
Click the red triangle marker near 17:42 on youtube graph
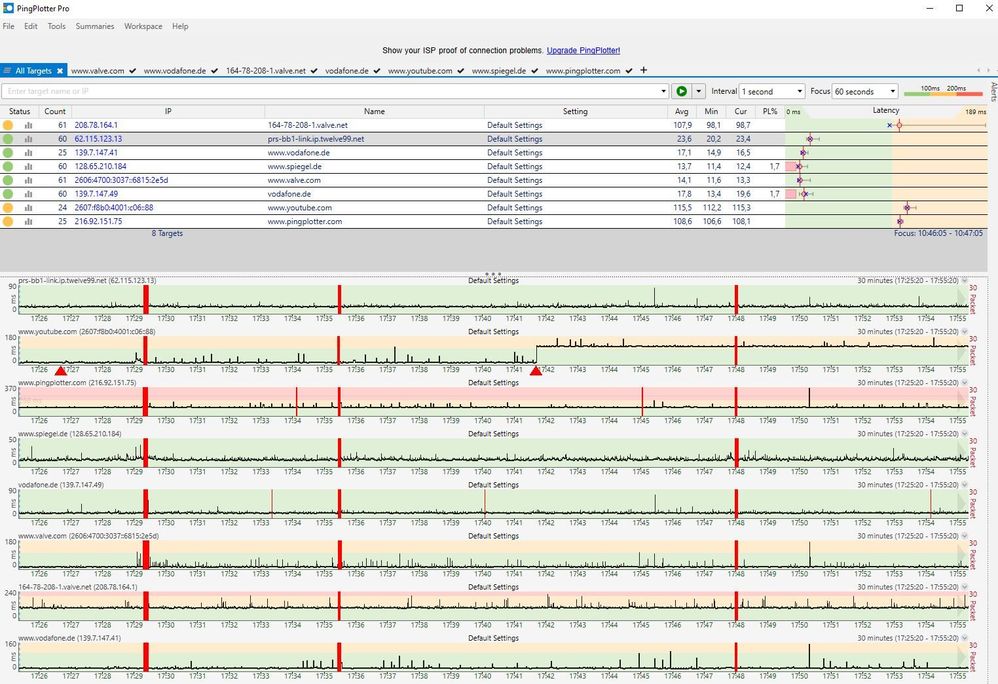(536, 371)
